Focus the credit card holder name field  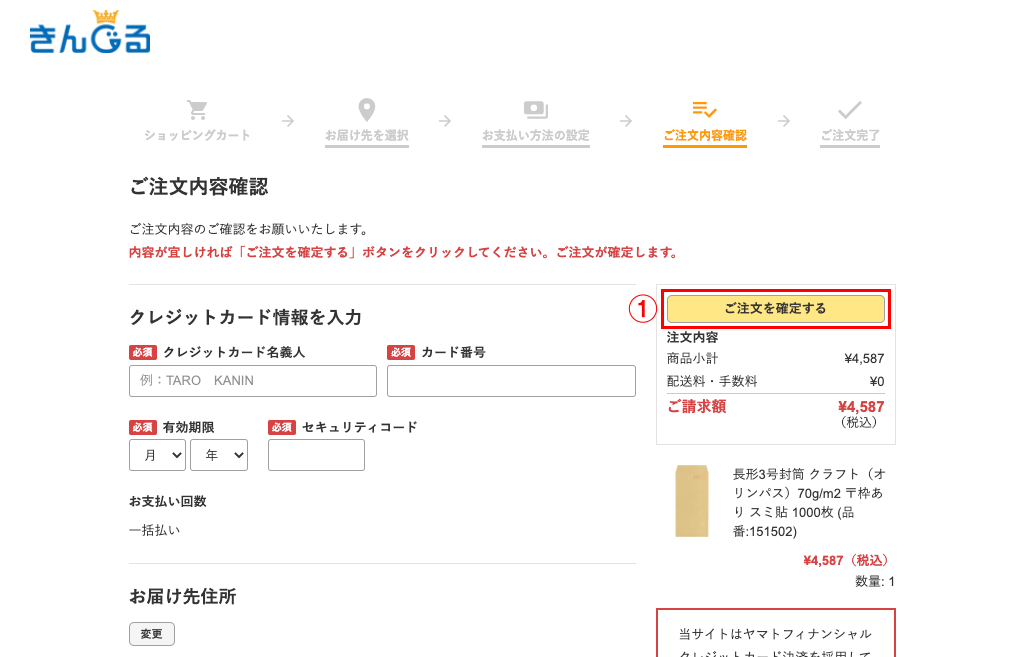pos(252,381)
